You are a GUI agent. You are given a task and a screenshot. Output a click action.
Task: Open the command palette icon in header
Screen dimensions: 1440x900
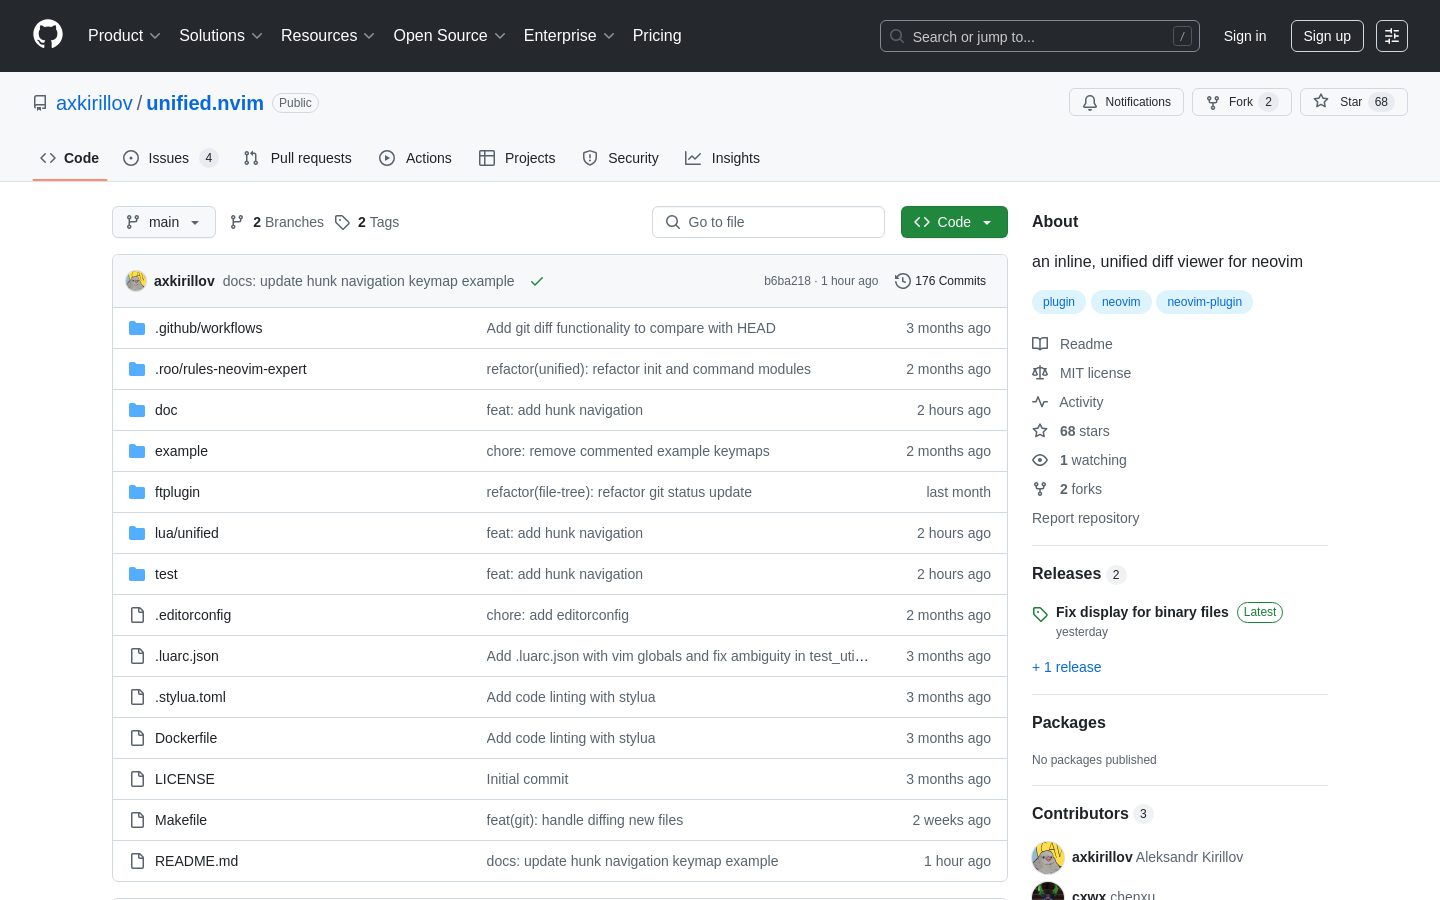tap(1392, 36)
